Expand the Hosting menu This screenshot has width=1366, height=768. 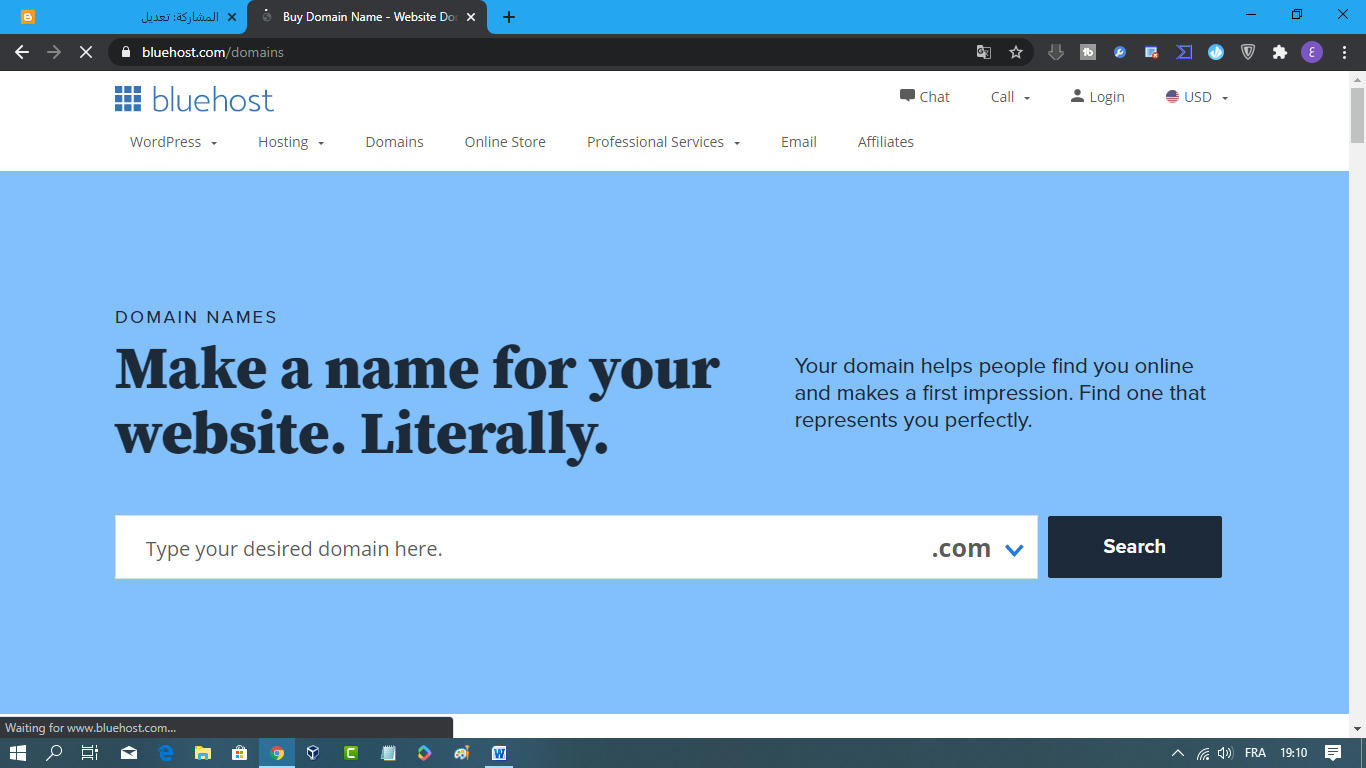click(x=291, y=142)
